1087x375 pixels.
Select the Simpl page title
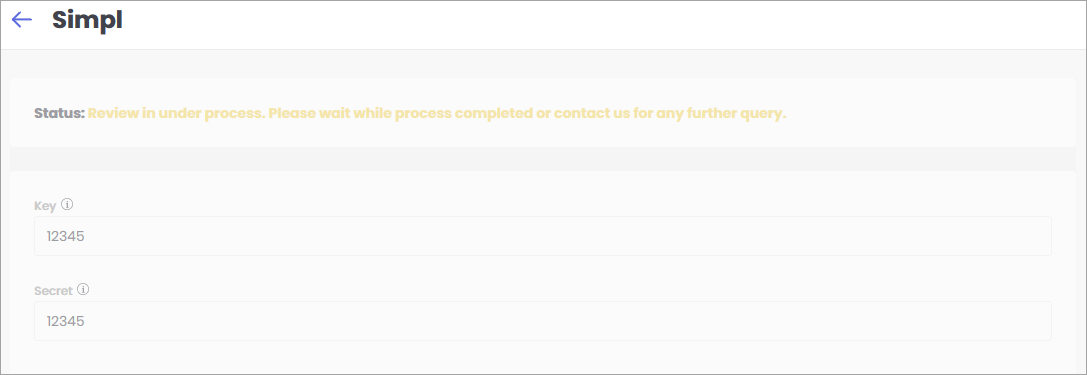pos(87,20)
